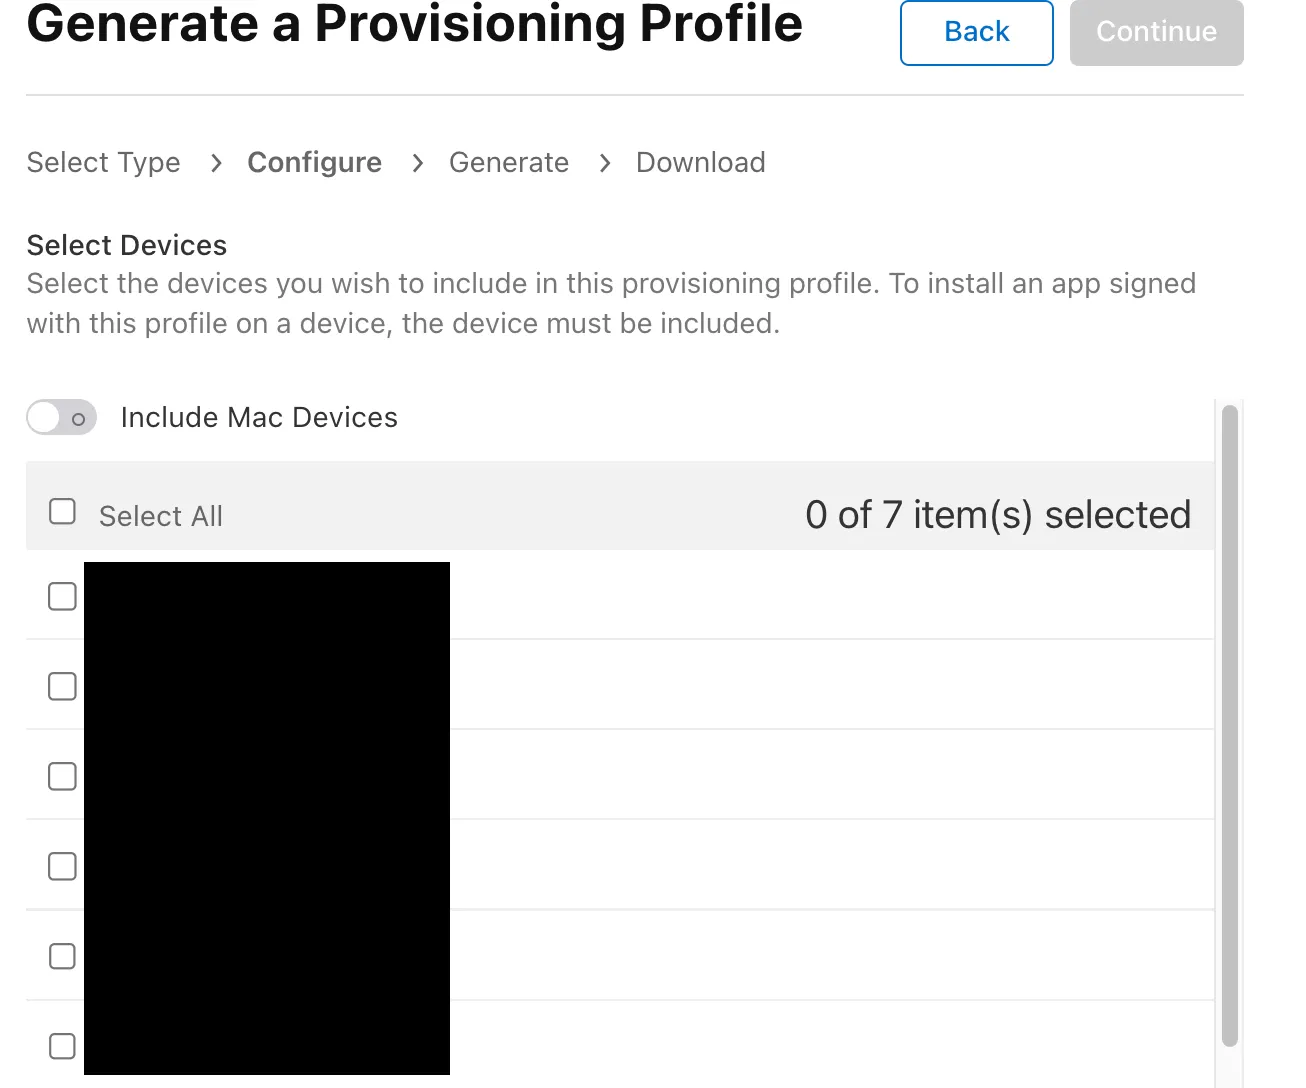Select the second device row checkbox
Viewport: 1306px width, 1088px height.
(62, 687)
